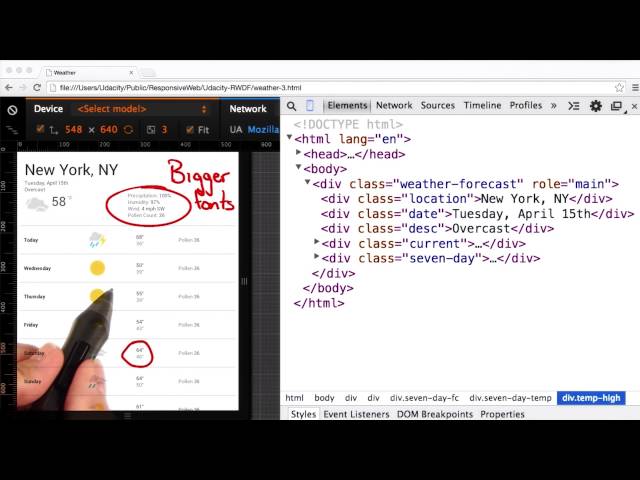Reset emulation with the no-entry icon
The height and width of the screenshot is (480, 640).
click(x=12, y=110)
